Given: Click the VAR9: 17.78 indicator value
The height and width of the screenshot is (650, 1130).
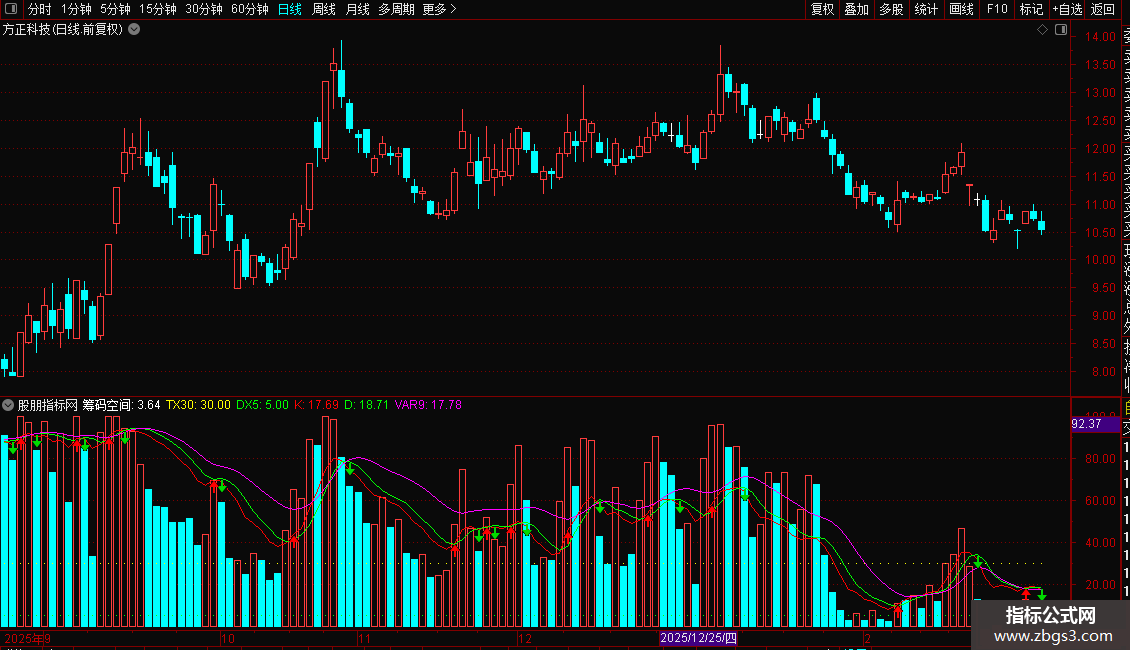Looking at the screenshot, I should [428, 405].
